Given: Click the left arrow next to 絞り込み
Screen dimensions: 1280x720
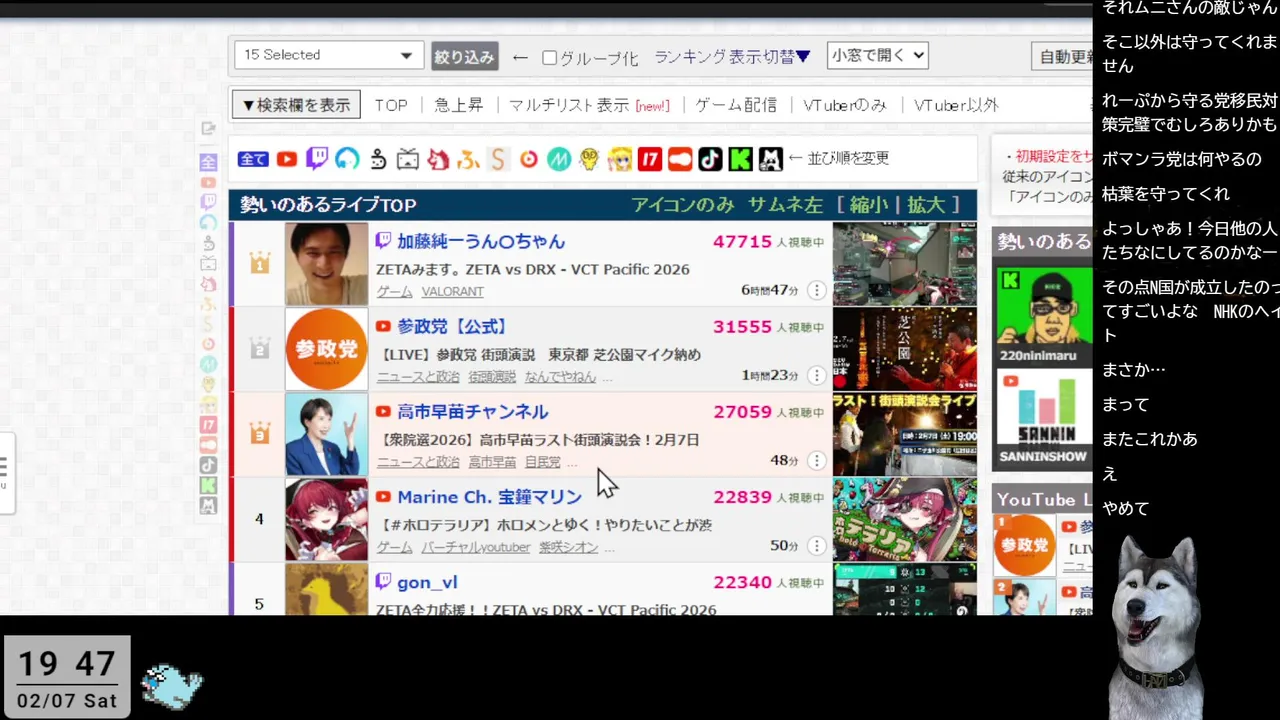Looking at the screenshot, I should pos(520,57).
